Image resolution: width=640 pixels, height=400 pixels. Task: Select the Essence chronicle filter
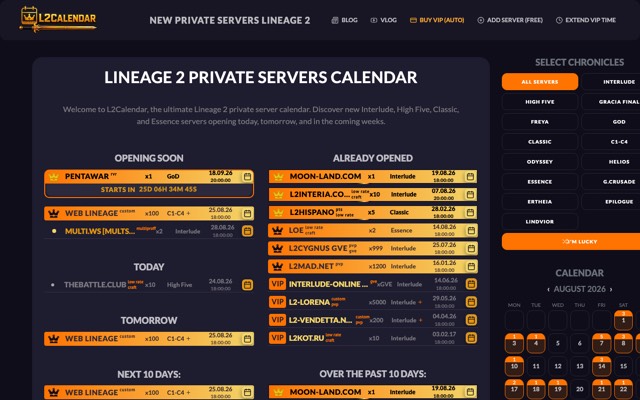540,182
